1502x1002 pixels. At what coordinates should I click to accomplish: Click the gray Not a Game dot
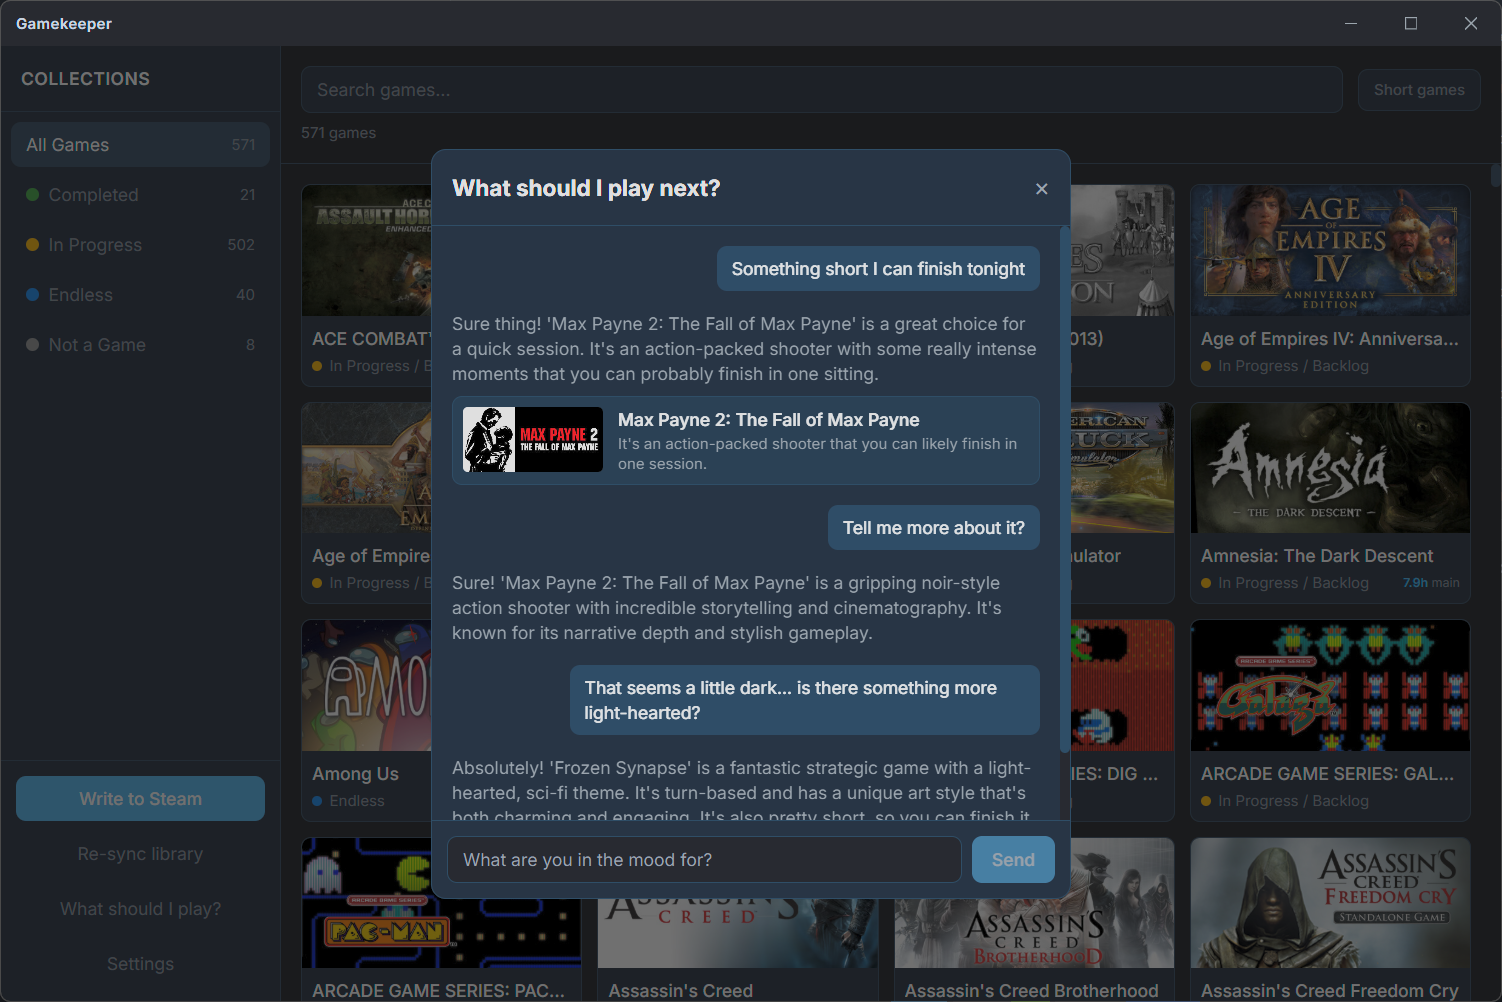click(32, 345)
